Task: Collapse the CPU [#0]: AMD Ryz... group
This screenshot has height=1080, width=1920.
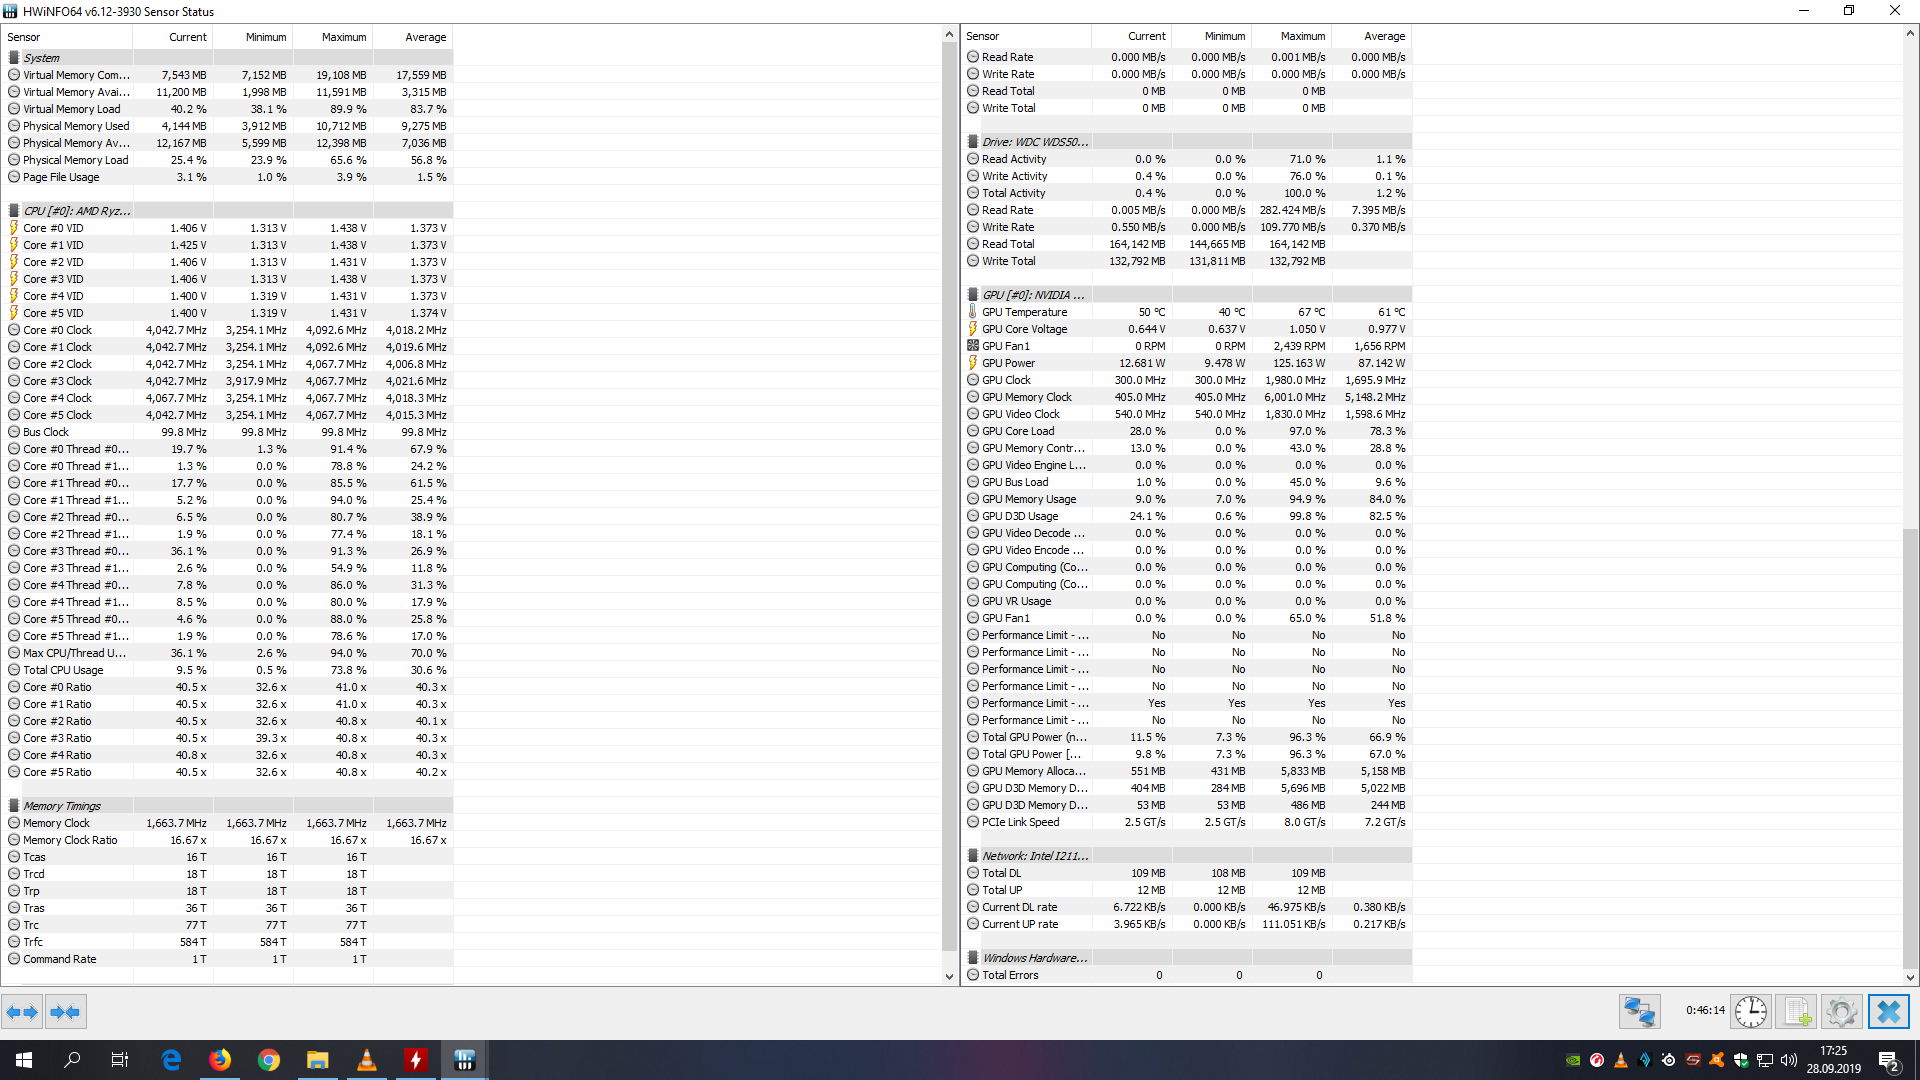Action: click(x=76, y=211)
